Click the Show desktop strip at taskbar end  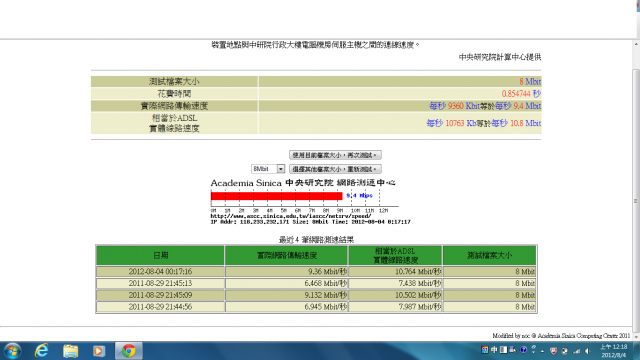point(637,351)
